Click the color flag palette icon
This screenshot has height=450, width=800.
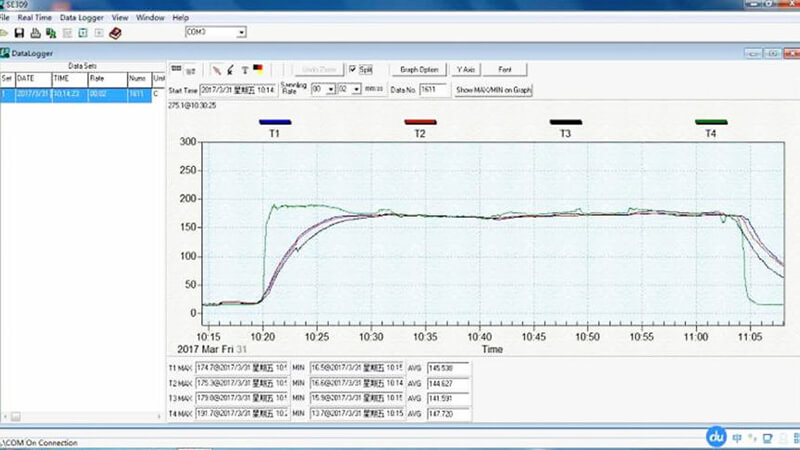pos(258,70)
